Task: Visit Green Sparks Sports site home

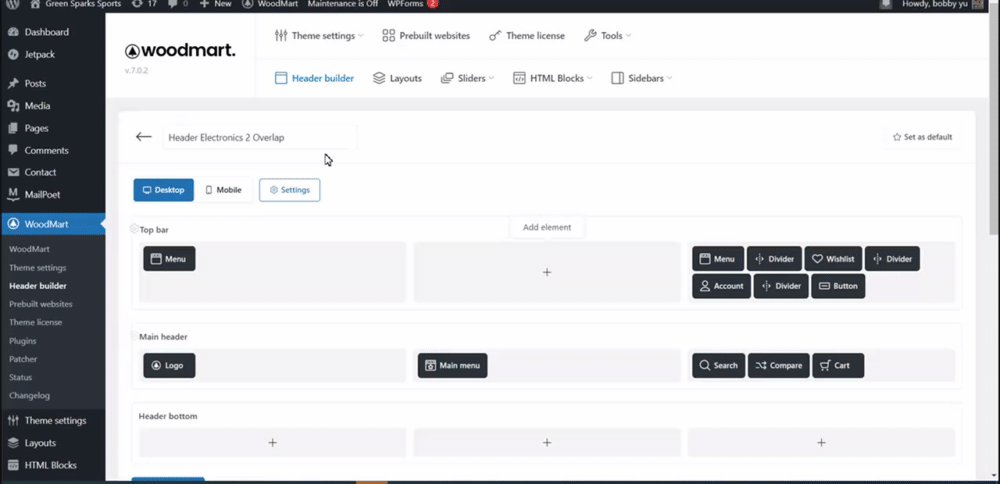Action: coord(75,4)
